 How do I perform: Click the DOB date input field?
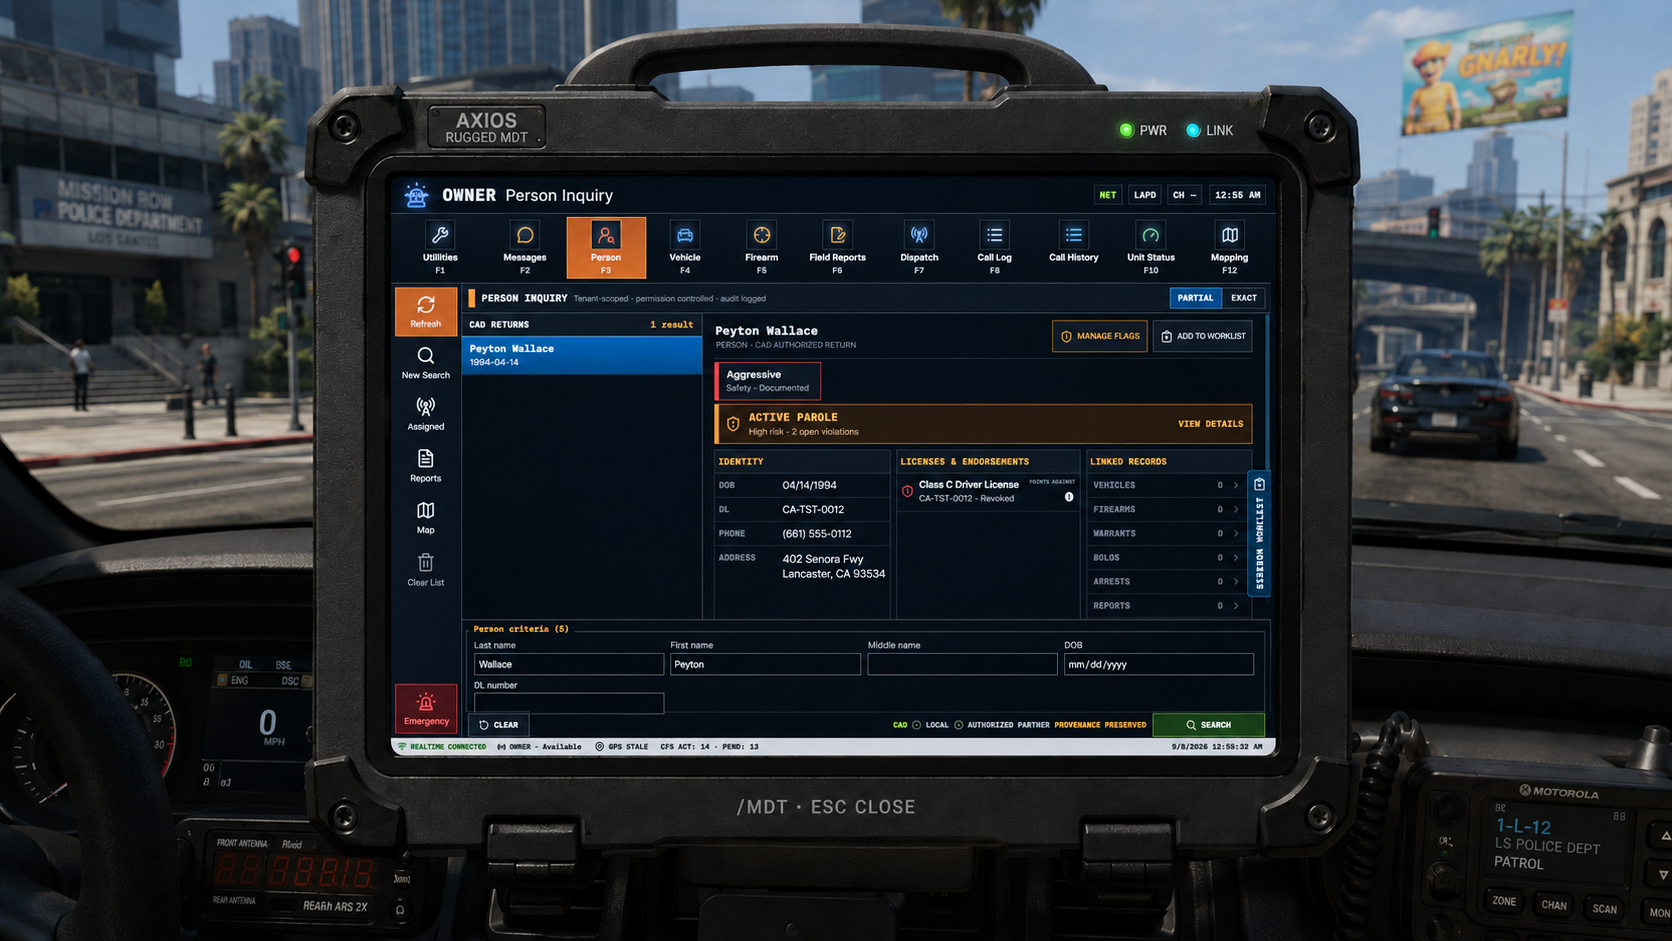point(1158,664)
